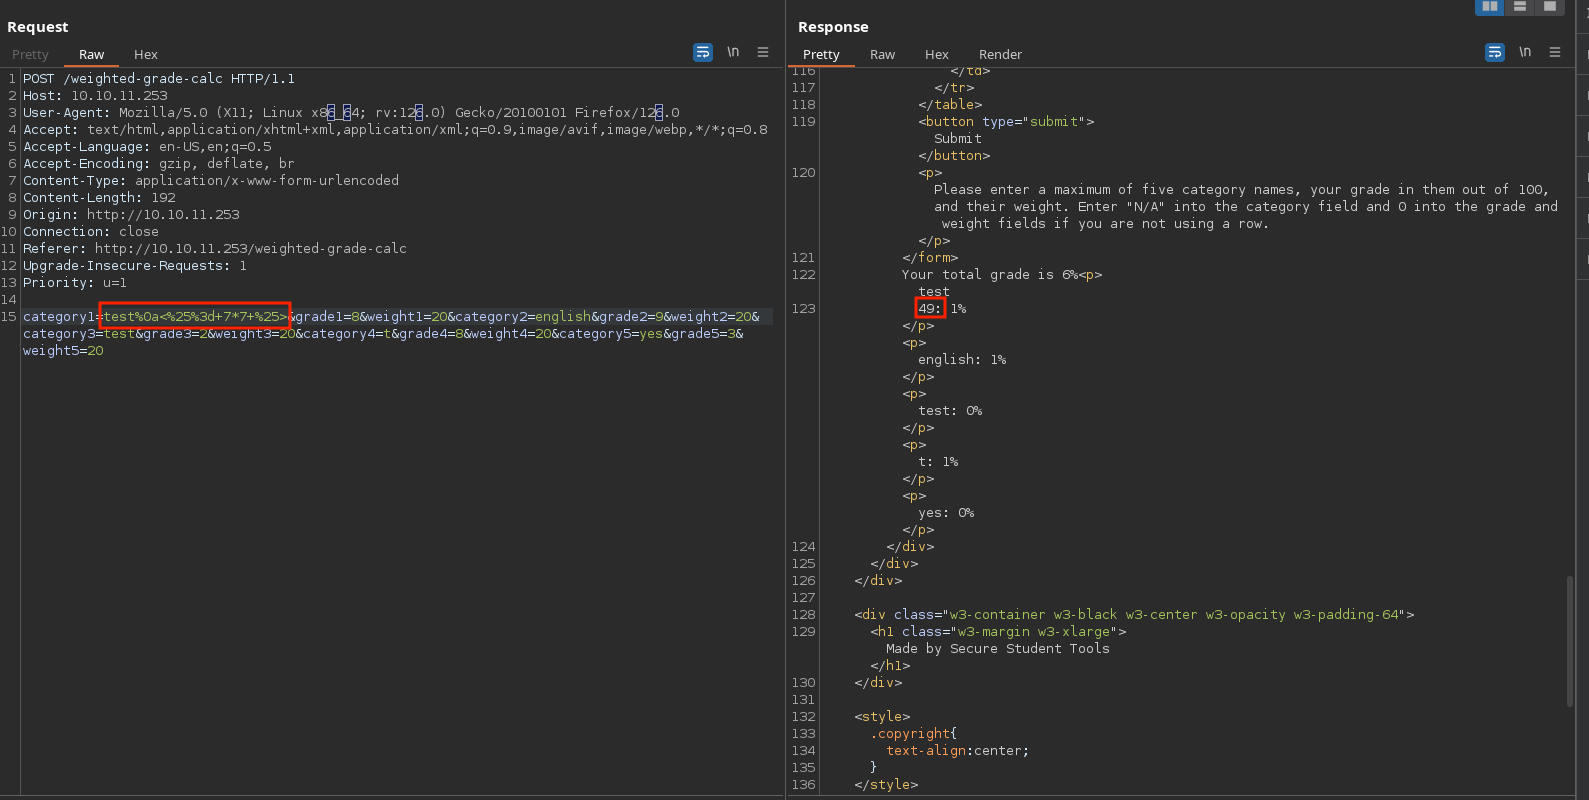Click the category3=test body line
The width and height of the screenshot is (1589, 800).
tap(383, 333)
